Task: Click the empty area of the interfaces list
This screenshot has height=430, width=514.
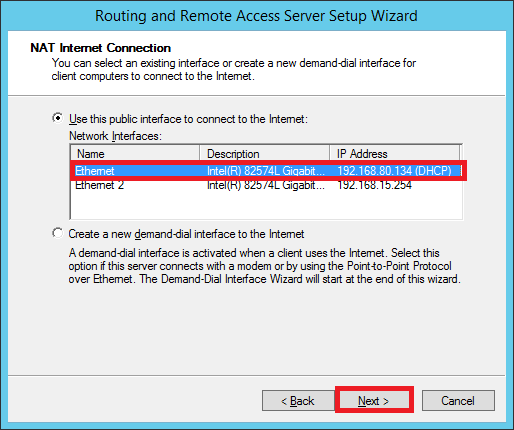Action: [266, 205]
